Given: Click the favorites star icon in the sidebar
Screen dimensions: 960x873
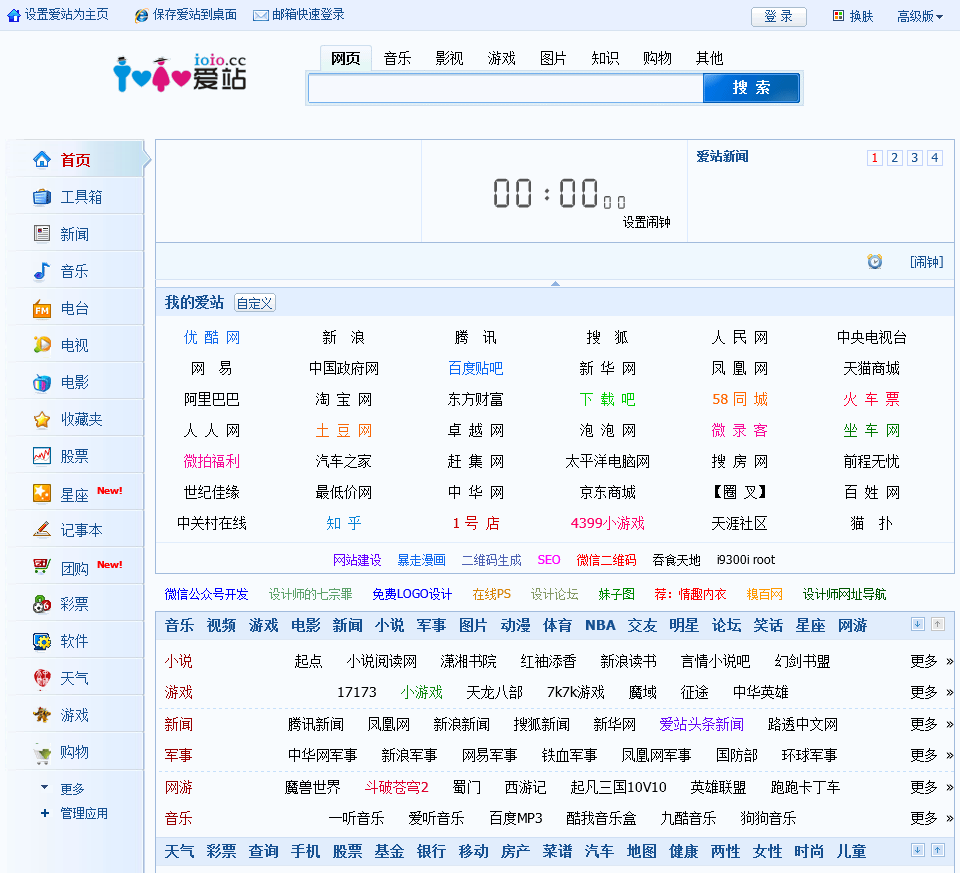Looking at the screenshot, I should pyautogui.click(x=42, y=419).
